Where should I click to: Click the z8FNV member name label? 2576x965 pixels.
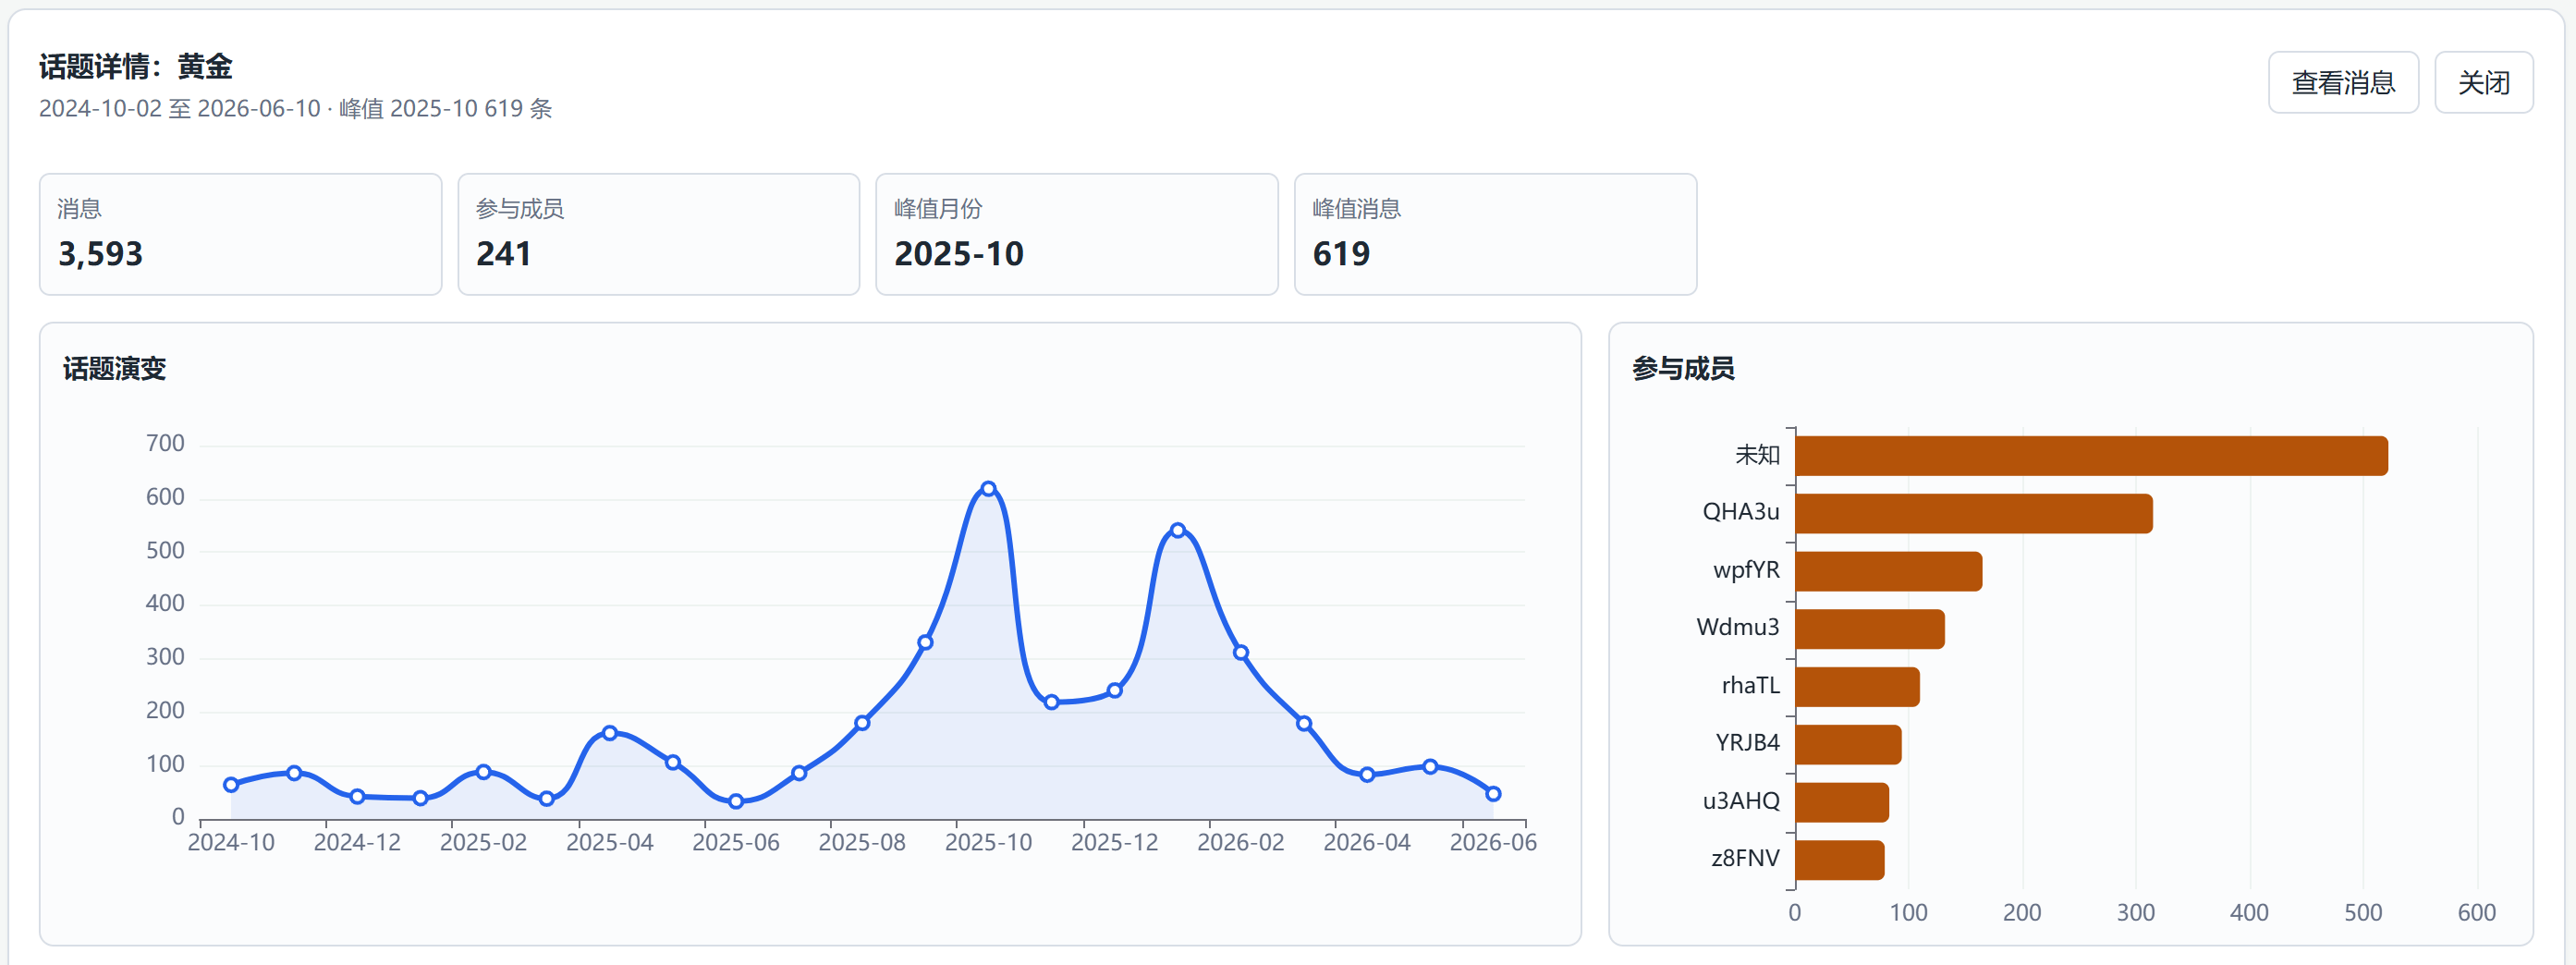click(x=1745, y=858)
